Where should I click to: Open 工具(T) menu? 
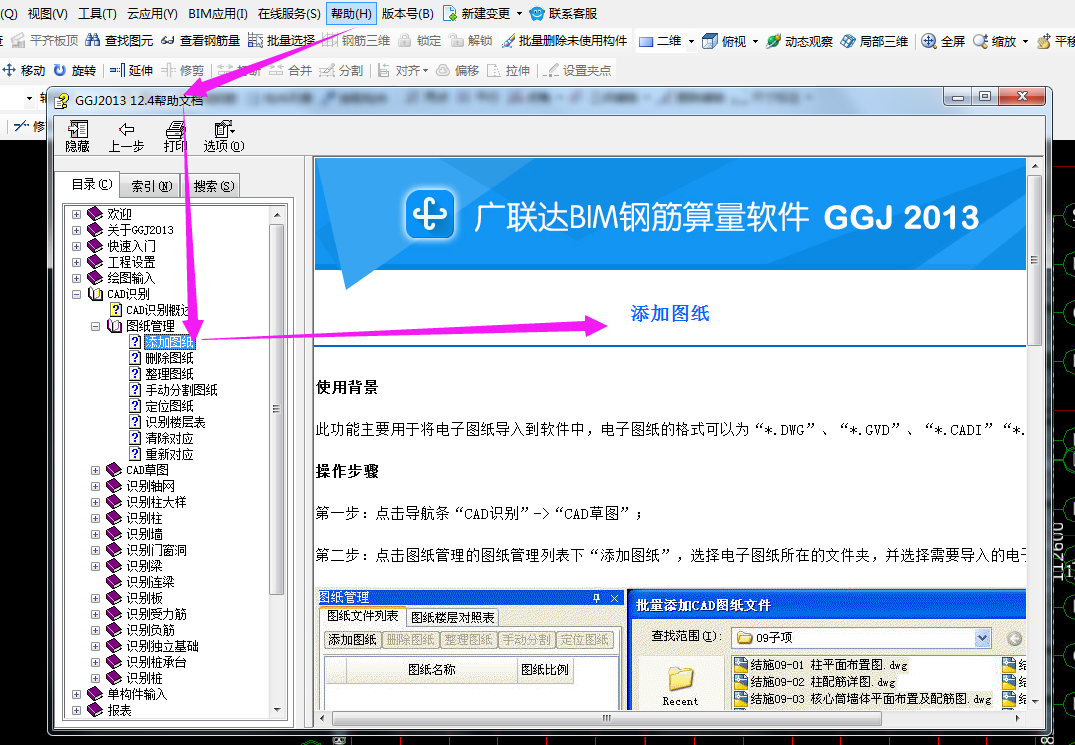97,14
